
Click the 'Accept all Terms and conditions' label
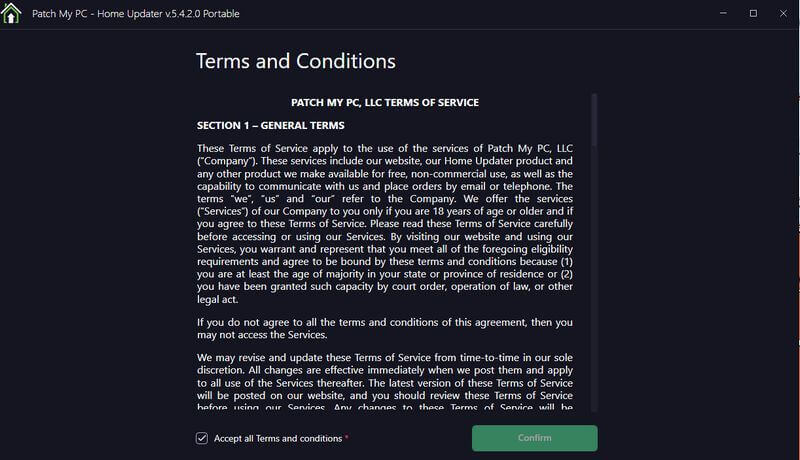click(x=278, y=439)
